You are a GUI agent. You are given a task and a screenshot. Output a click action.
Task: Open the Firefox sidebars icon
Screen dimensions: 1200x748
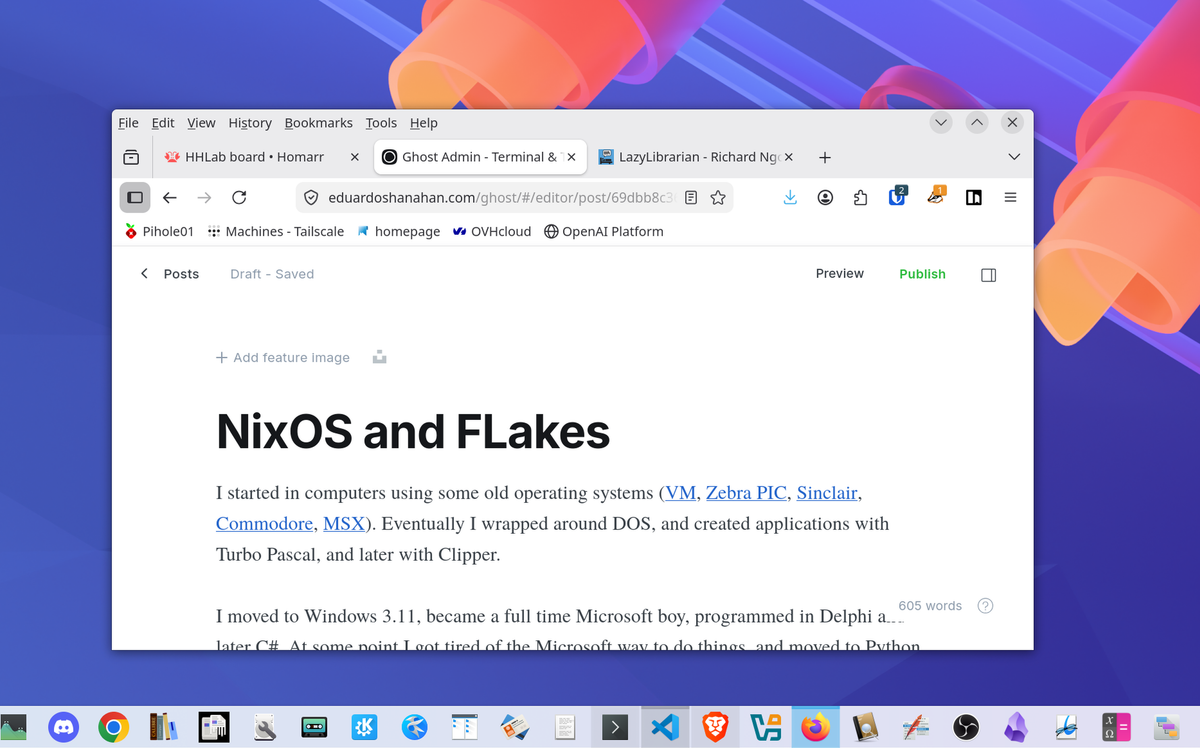coord(973,197)
